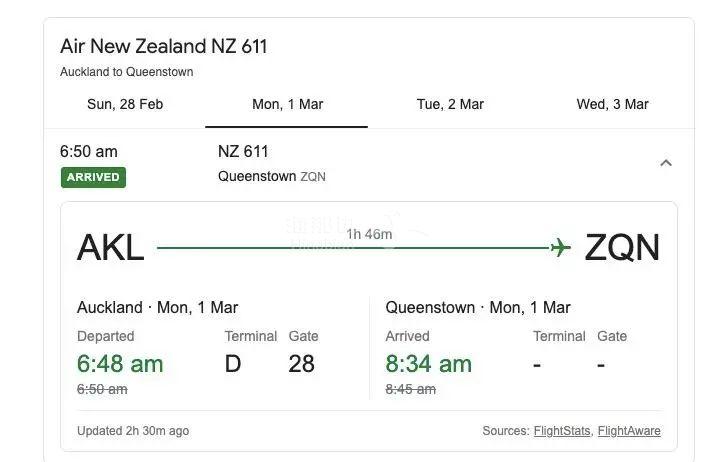This screenshot has height=462, width=719.
Task: Click the AKL airport code
Action: tap(110, 248)
